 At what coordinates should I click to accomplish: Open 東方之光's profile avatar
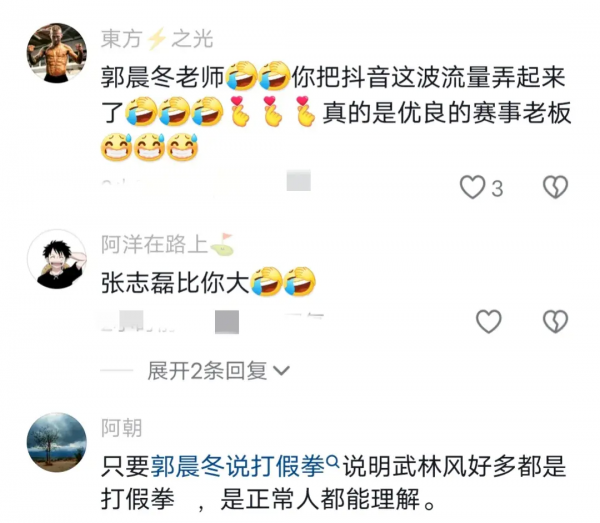[57, 52]
